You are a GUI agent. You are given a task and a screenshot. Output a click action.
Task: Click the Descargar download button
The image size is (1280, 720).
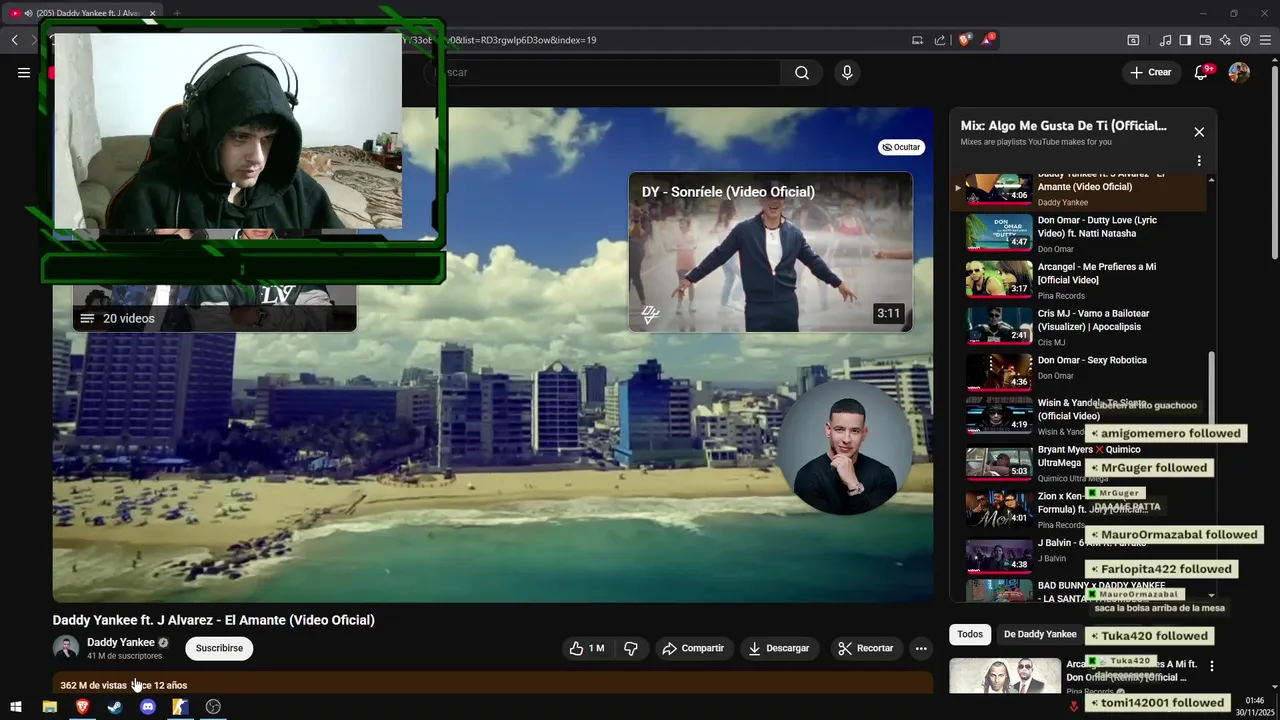click(779, 648)
